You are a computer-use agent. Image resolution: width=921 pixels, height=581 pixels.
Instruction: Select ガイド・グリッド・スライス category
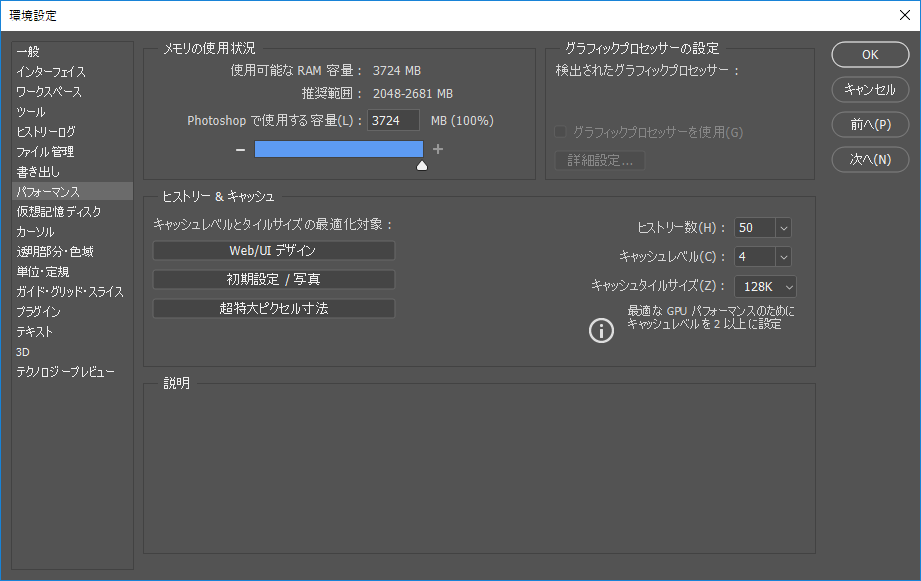pos(72,291)
